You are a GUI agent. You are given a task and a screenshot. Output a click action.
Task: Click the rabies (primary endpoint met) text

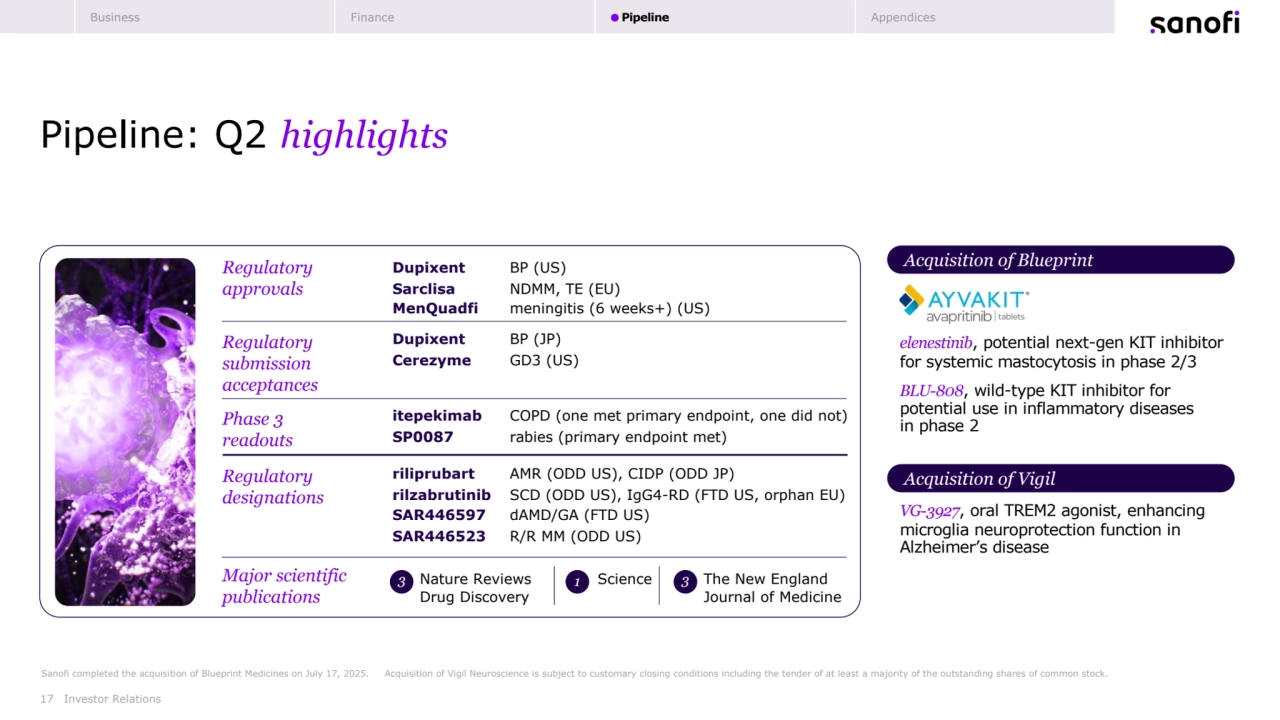coord(618,437)
